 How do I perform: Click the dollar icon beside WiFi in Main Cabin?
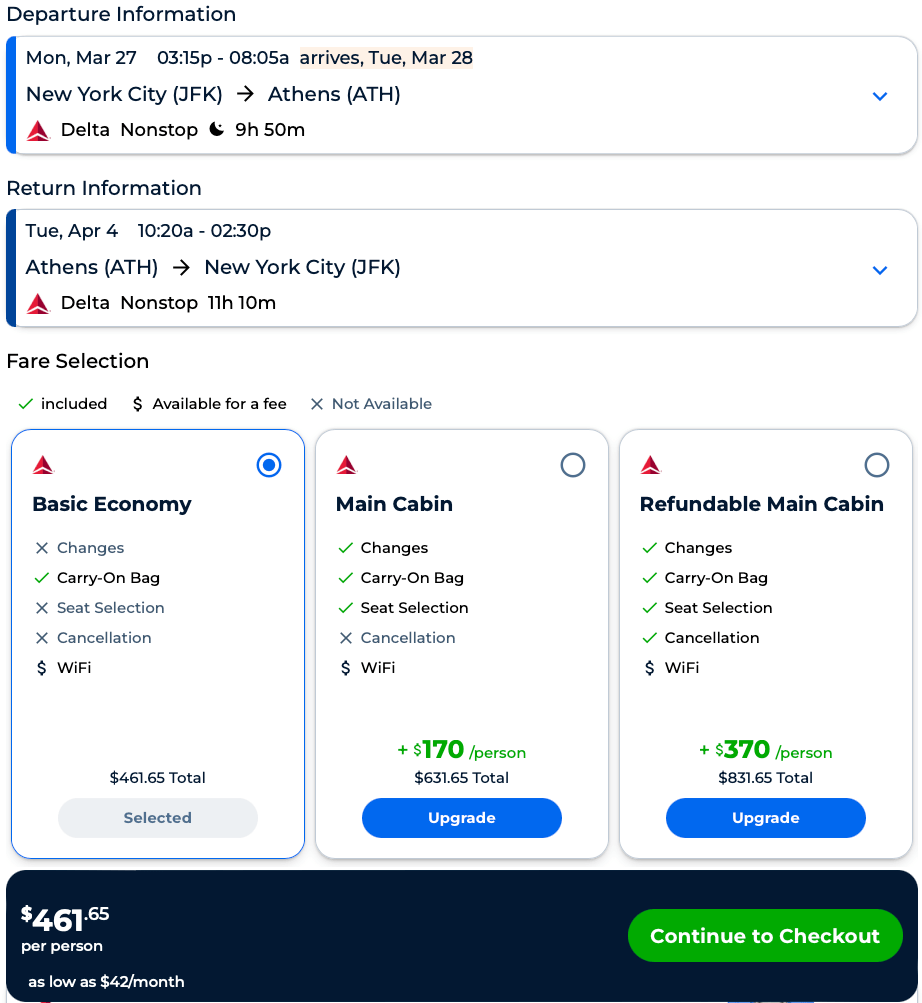pos(344,667)
